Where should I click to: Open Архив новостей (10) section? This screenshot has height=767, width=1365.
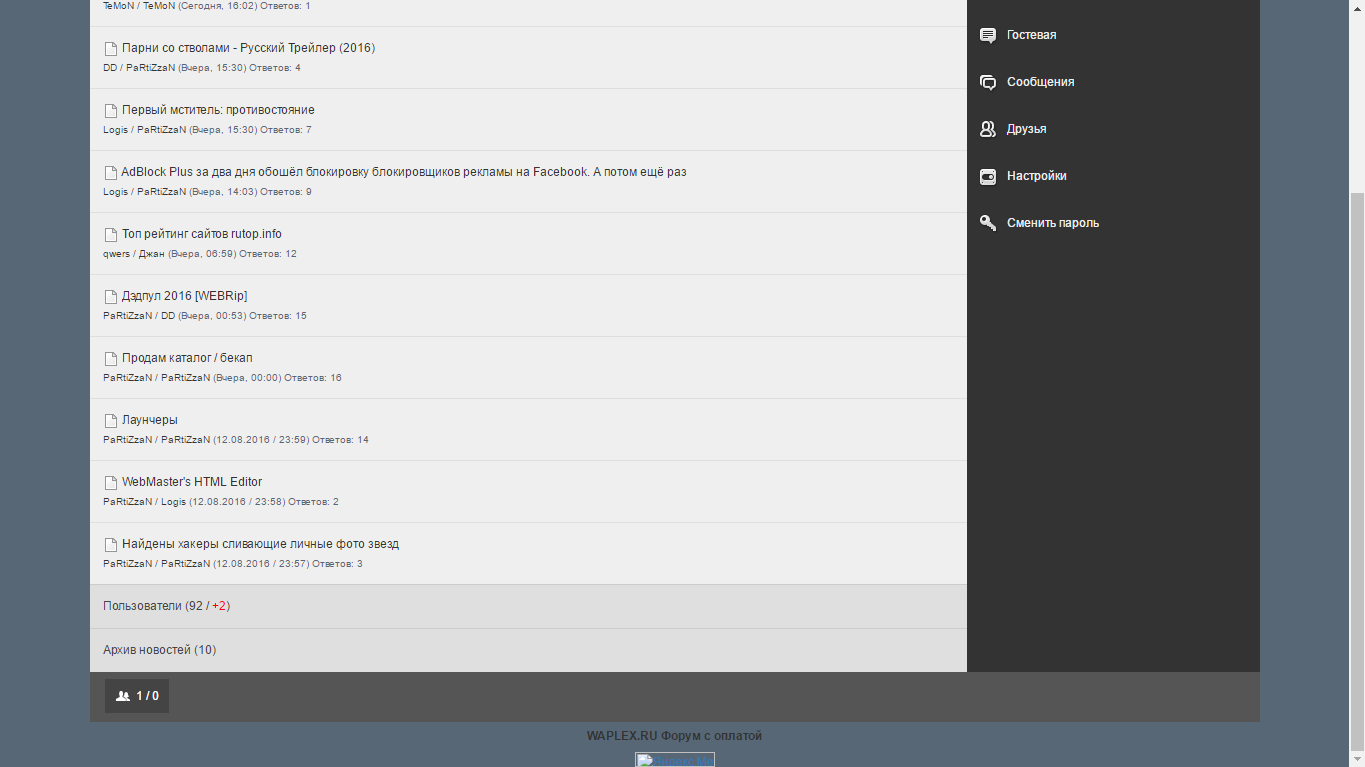tap(528, 650)
